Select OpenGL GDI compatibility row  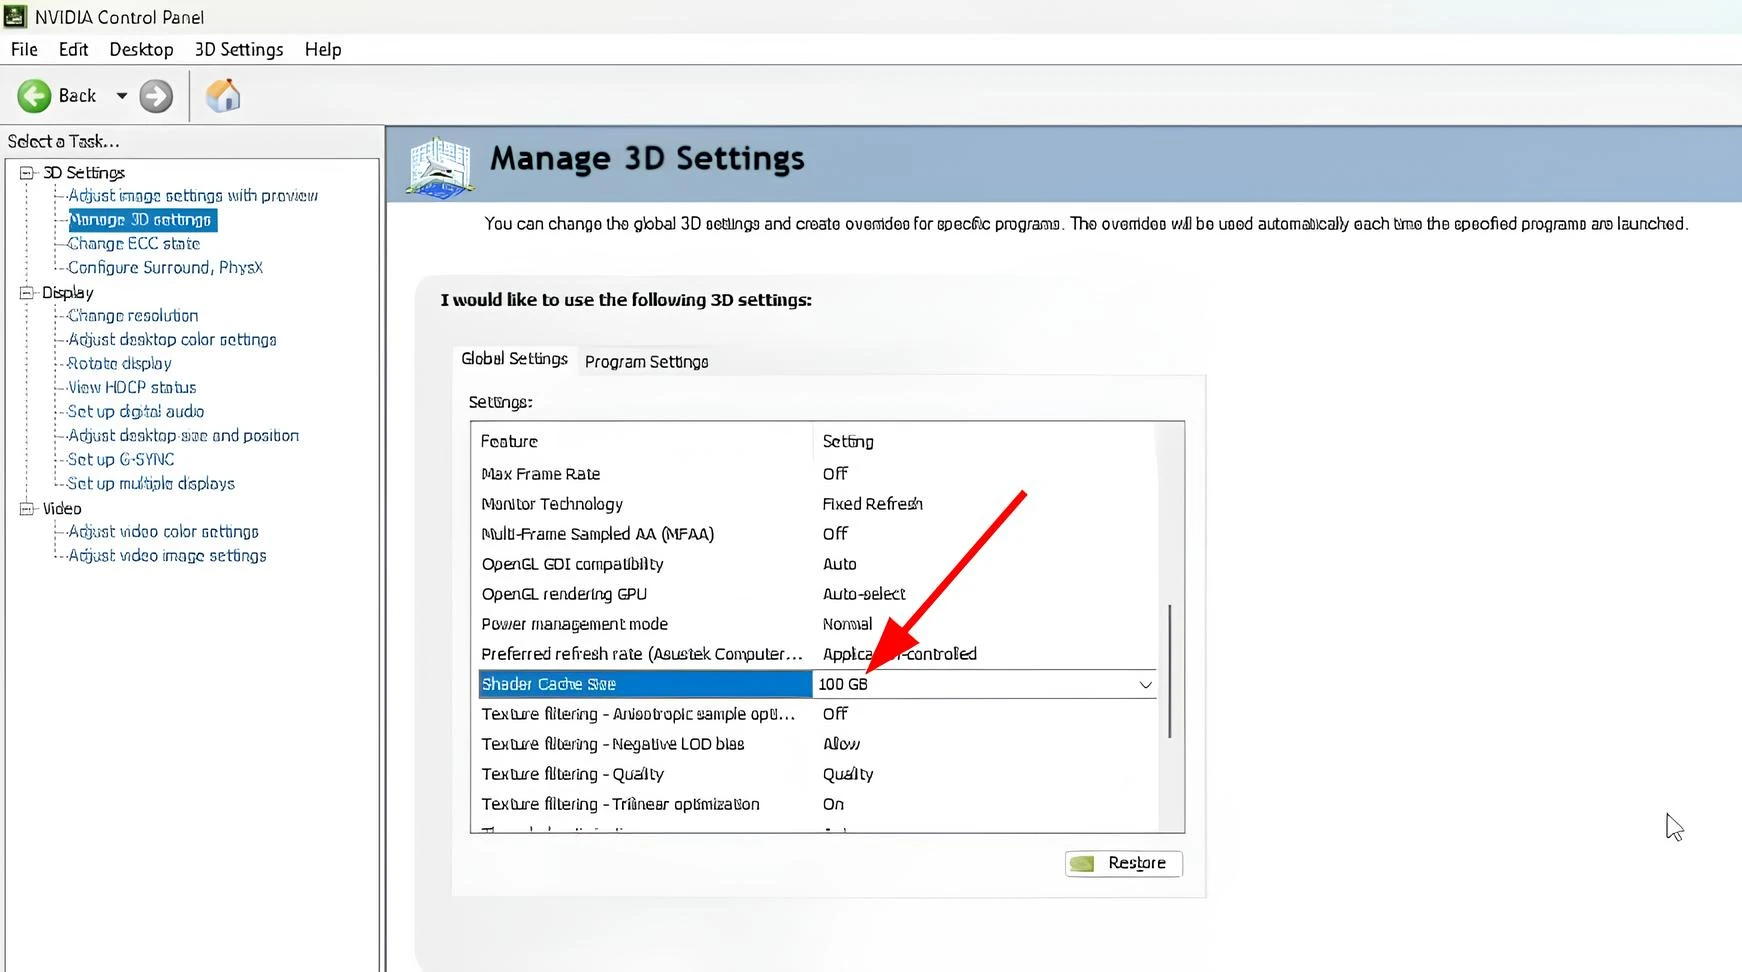point(817,564)
